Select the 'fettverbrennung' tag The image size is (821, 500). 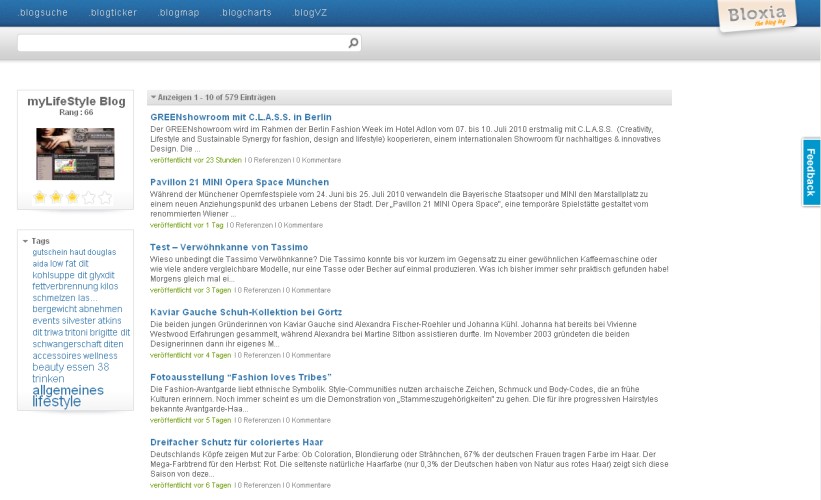pyautogui.click(x=65, y=286)
